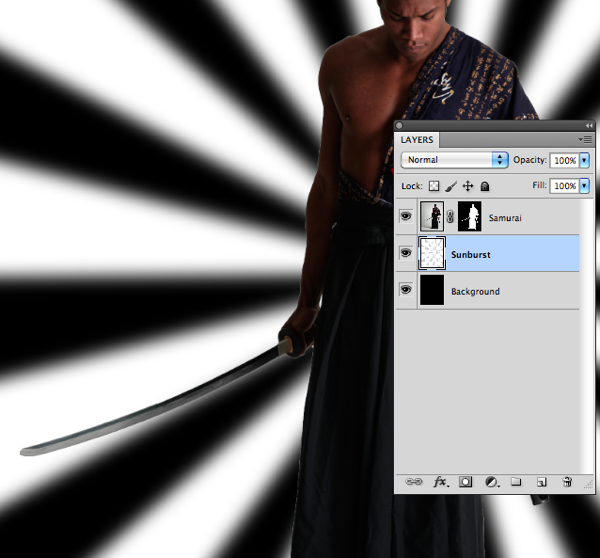Select the Sunburst layer name

click(x=471, y=255)
